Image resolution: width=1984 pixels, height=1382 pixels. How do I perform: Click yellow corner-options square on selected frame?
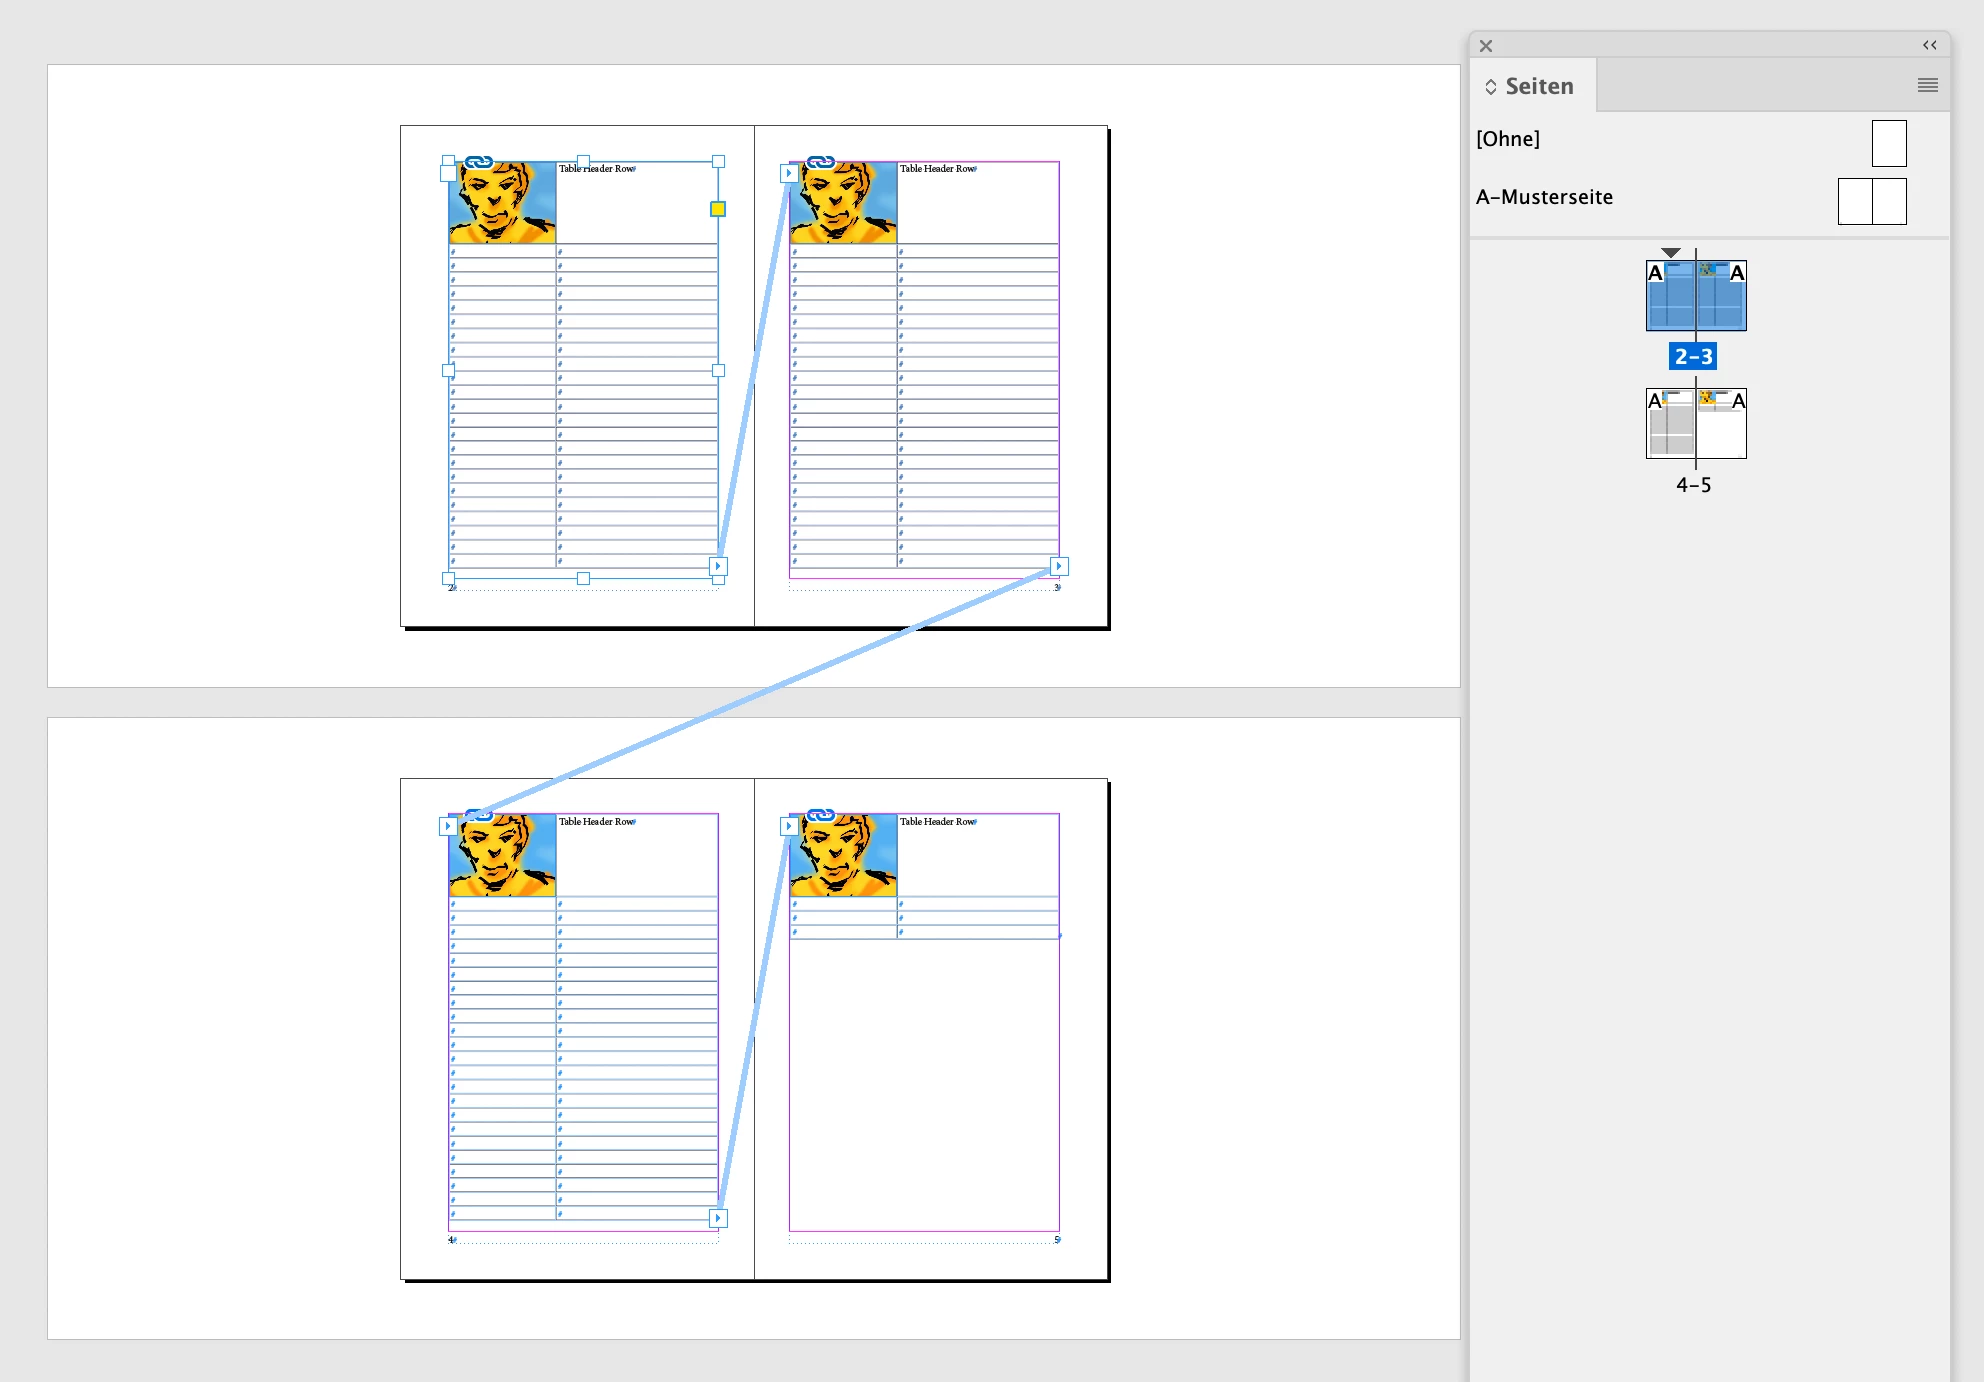[718, 209]
